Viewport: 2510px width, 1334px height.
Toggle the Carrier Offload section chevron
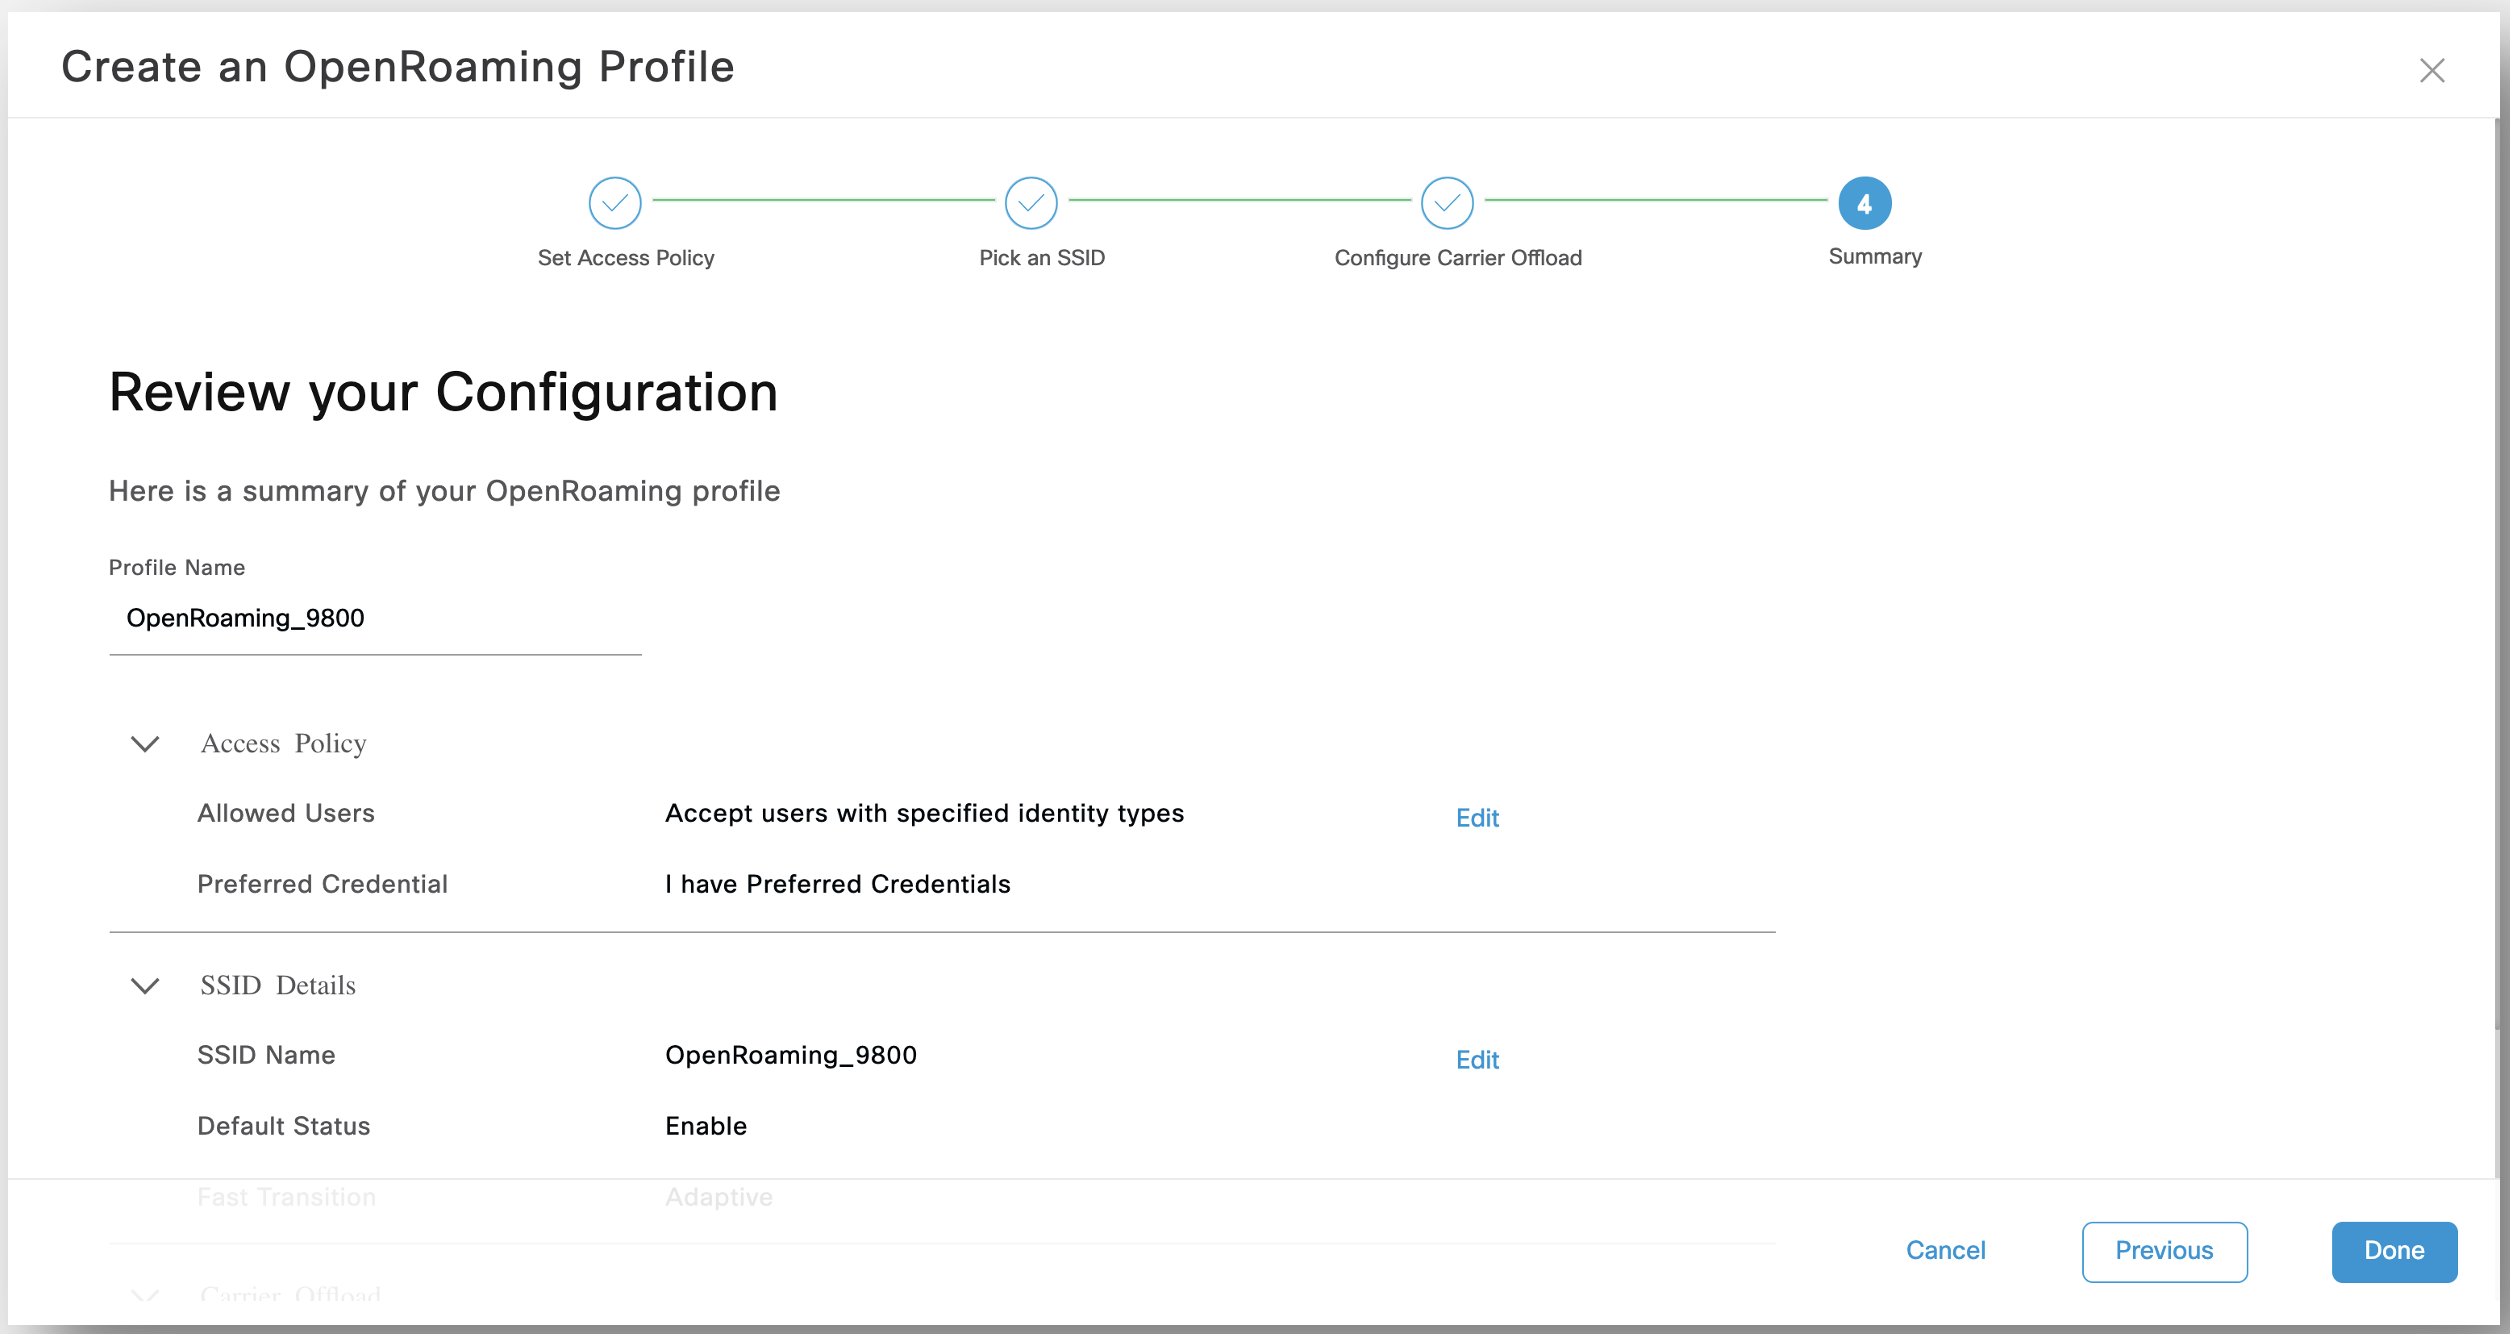point(145,1296)
